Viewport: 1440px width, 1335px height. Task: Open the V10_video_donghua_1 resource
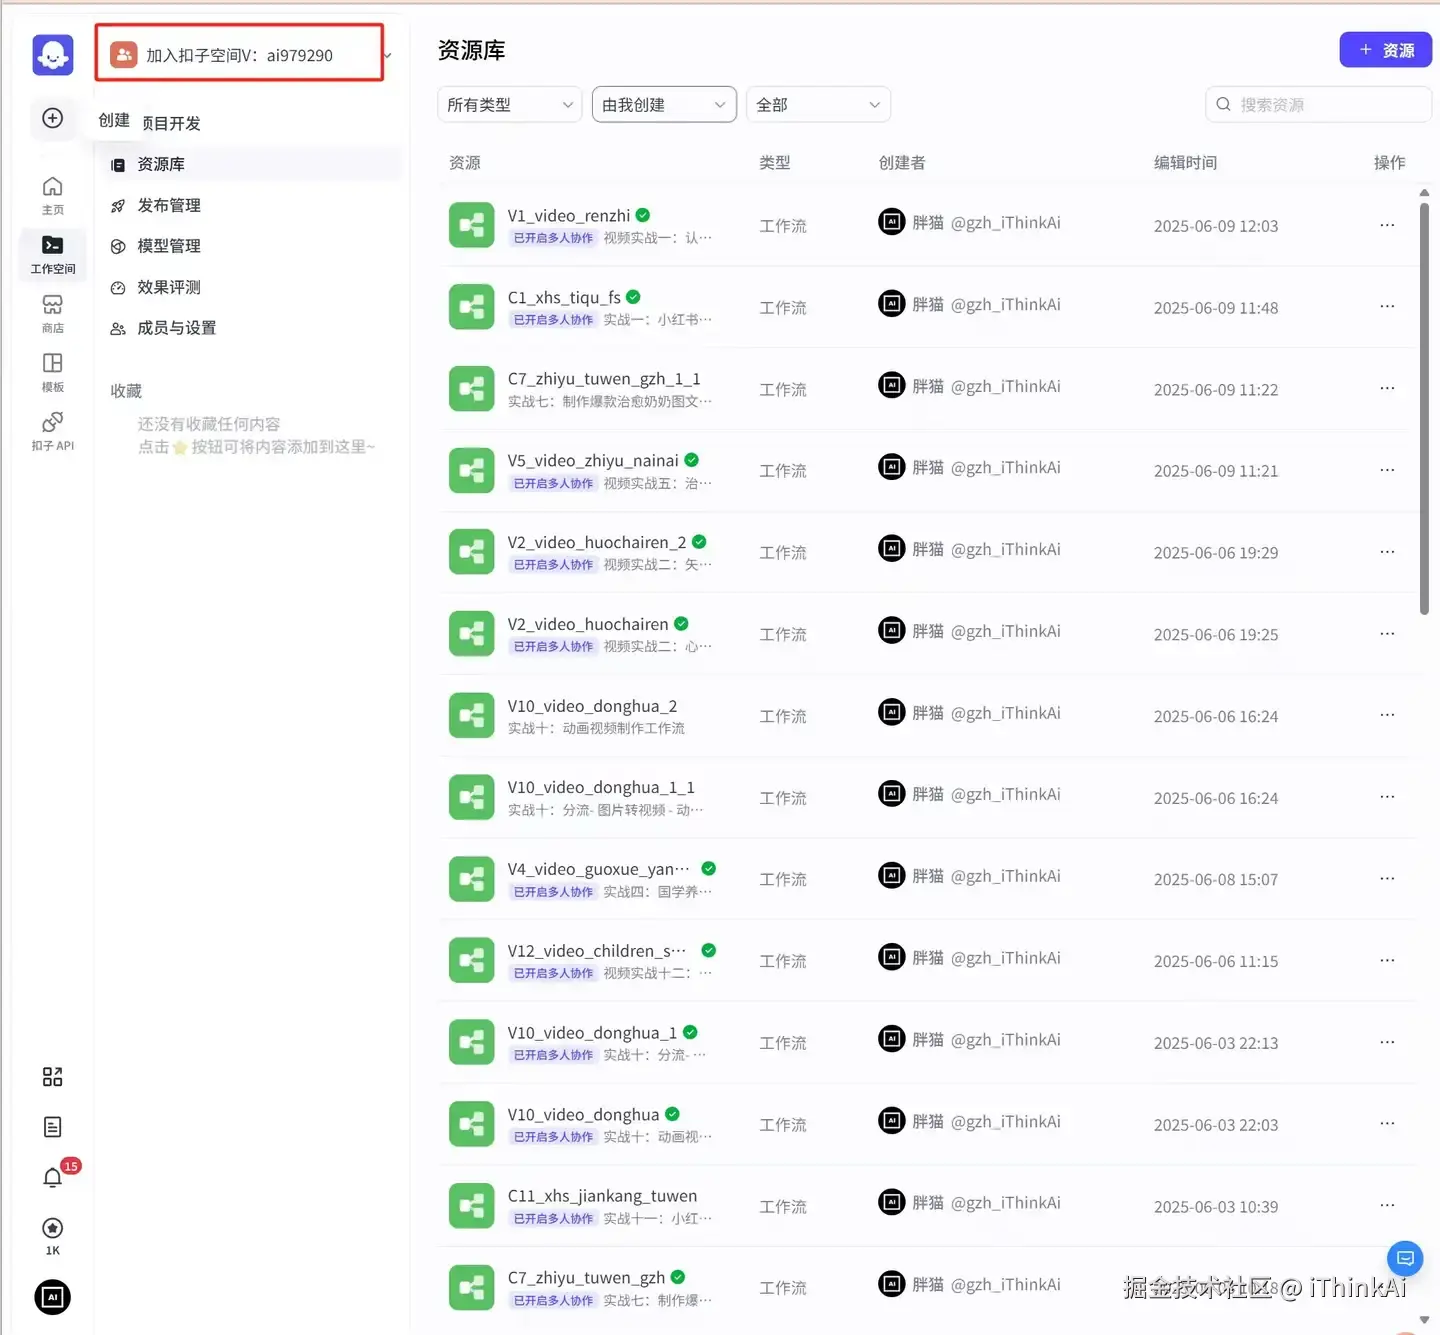click(592, 1033)
